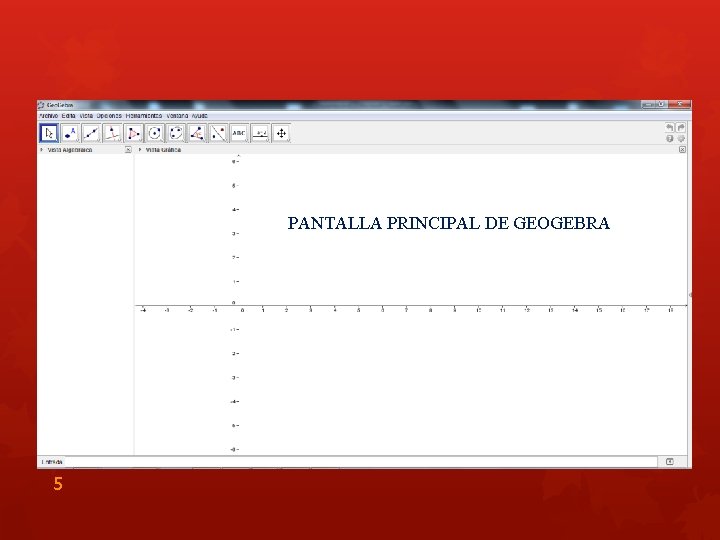Open the settings gear icon
The width and height of the screenshot is (720, 540).
pyautogui.click(x=681, y=138)
